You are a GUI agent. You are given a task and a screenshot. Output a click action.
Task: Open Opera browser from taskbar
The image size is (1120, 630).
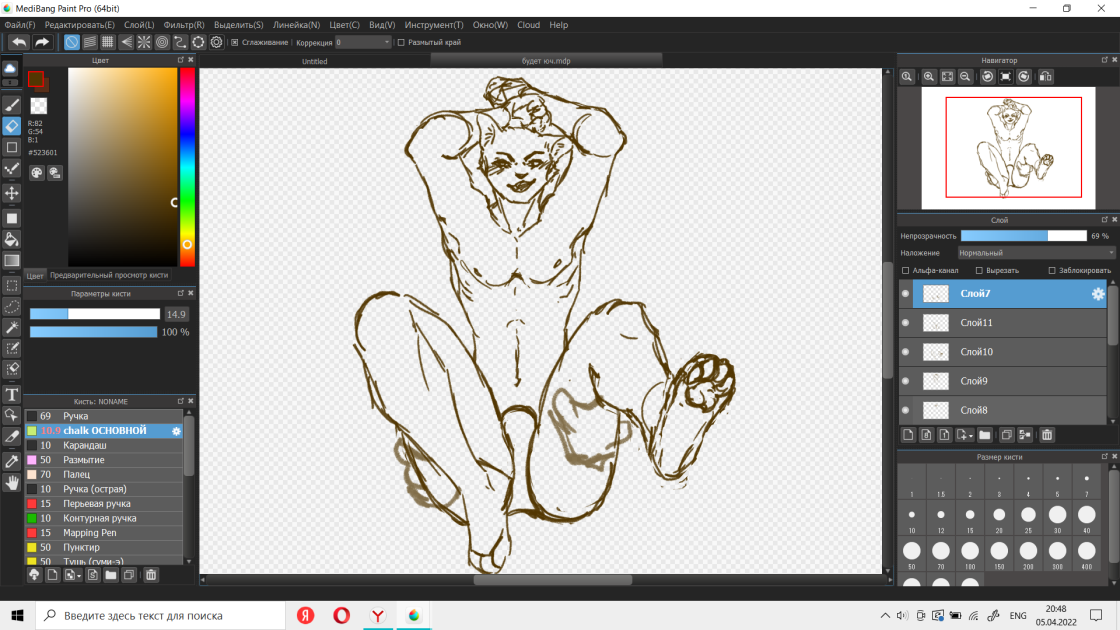click(341, 615)
